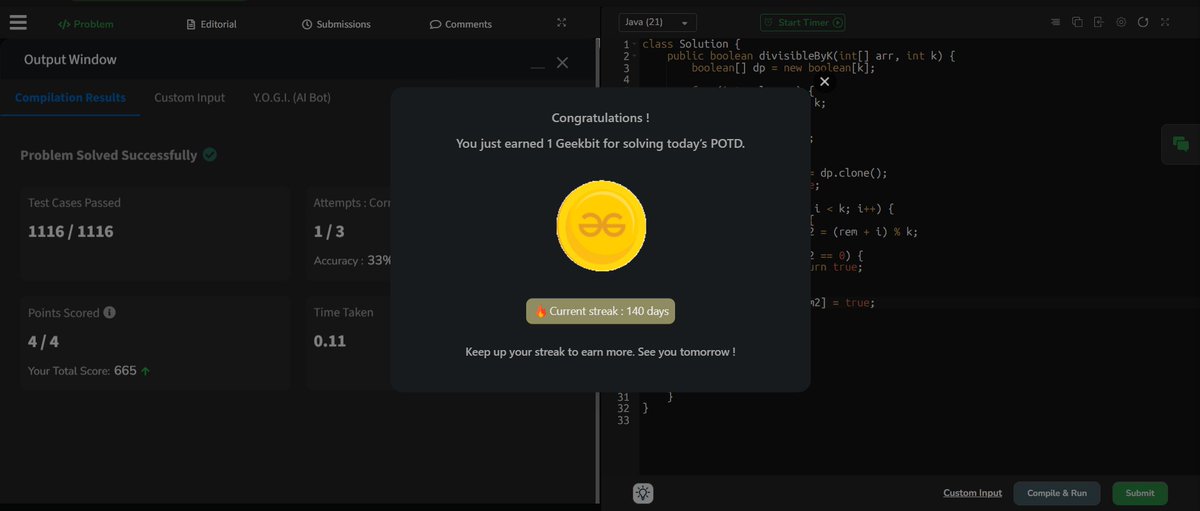Image resolution: width=1200 pixels, height=511 pixels.
Task: Click the test cases count 1116 / 1116
Action: click(71, 231)
